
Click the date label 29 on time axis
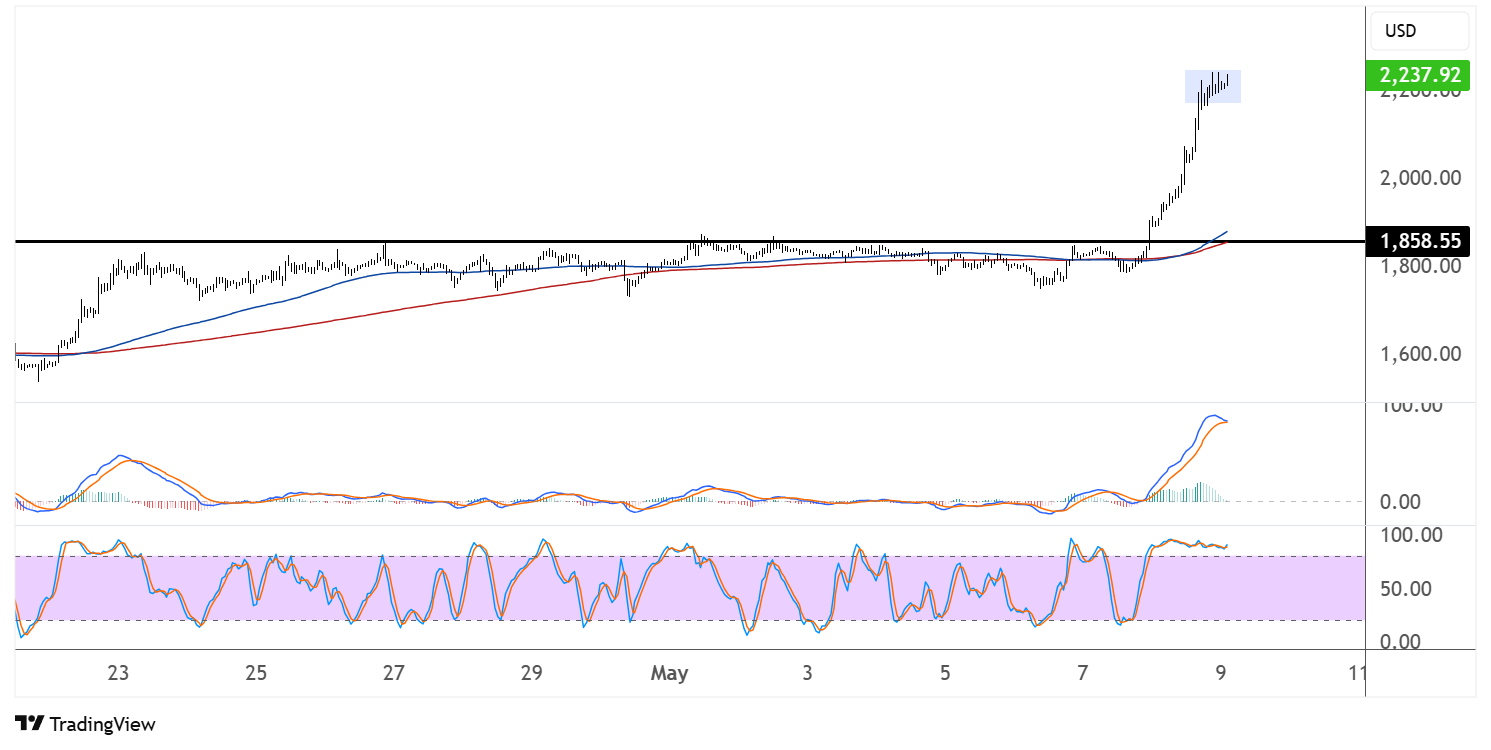click(531, 673)
